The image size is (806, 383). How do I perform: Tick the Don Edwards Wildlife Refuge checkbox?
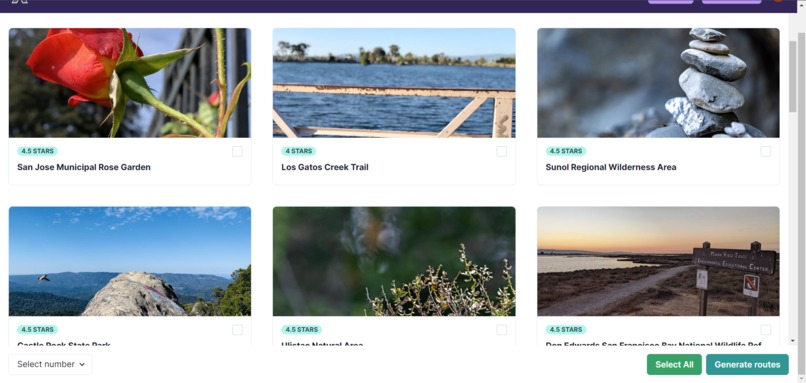[x=766, y=330]
